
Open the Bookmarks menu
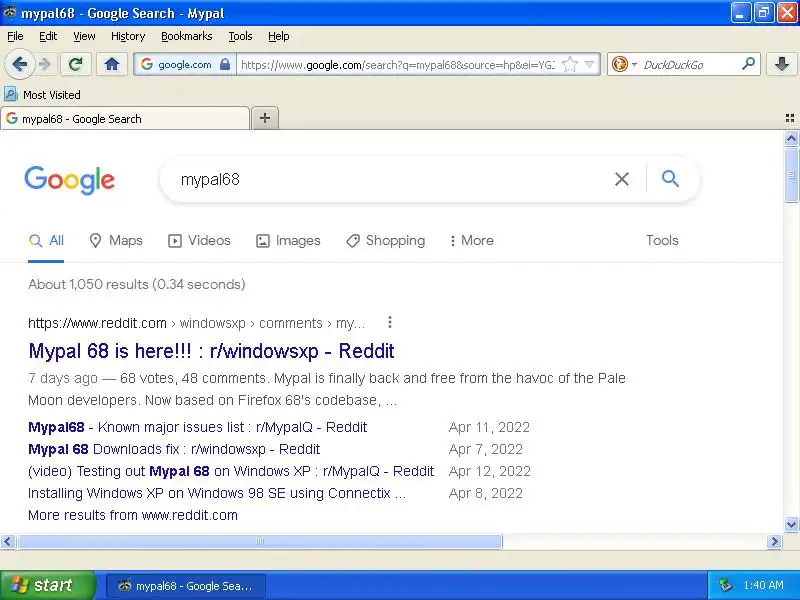coord(187,36)
